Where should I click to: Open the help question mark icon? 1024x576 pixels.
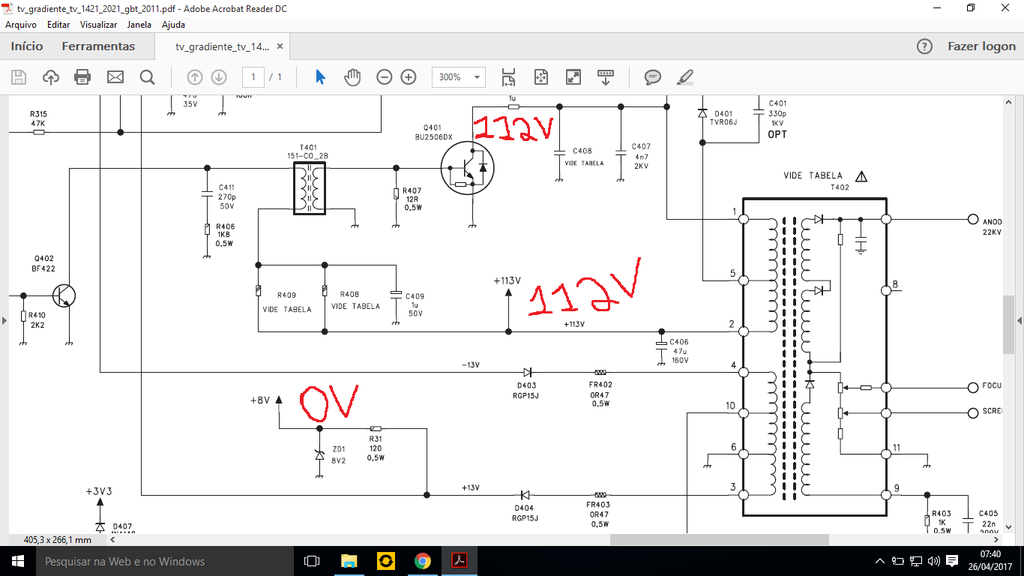pos(924,46)
